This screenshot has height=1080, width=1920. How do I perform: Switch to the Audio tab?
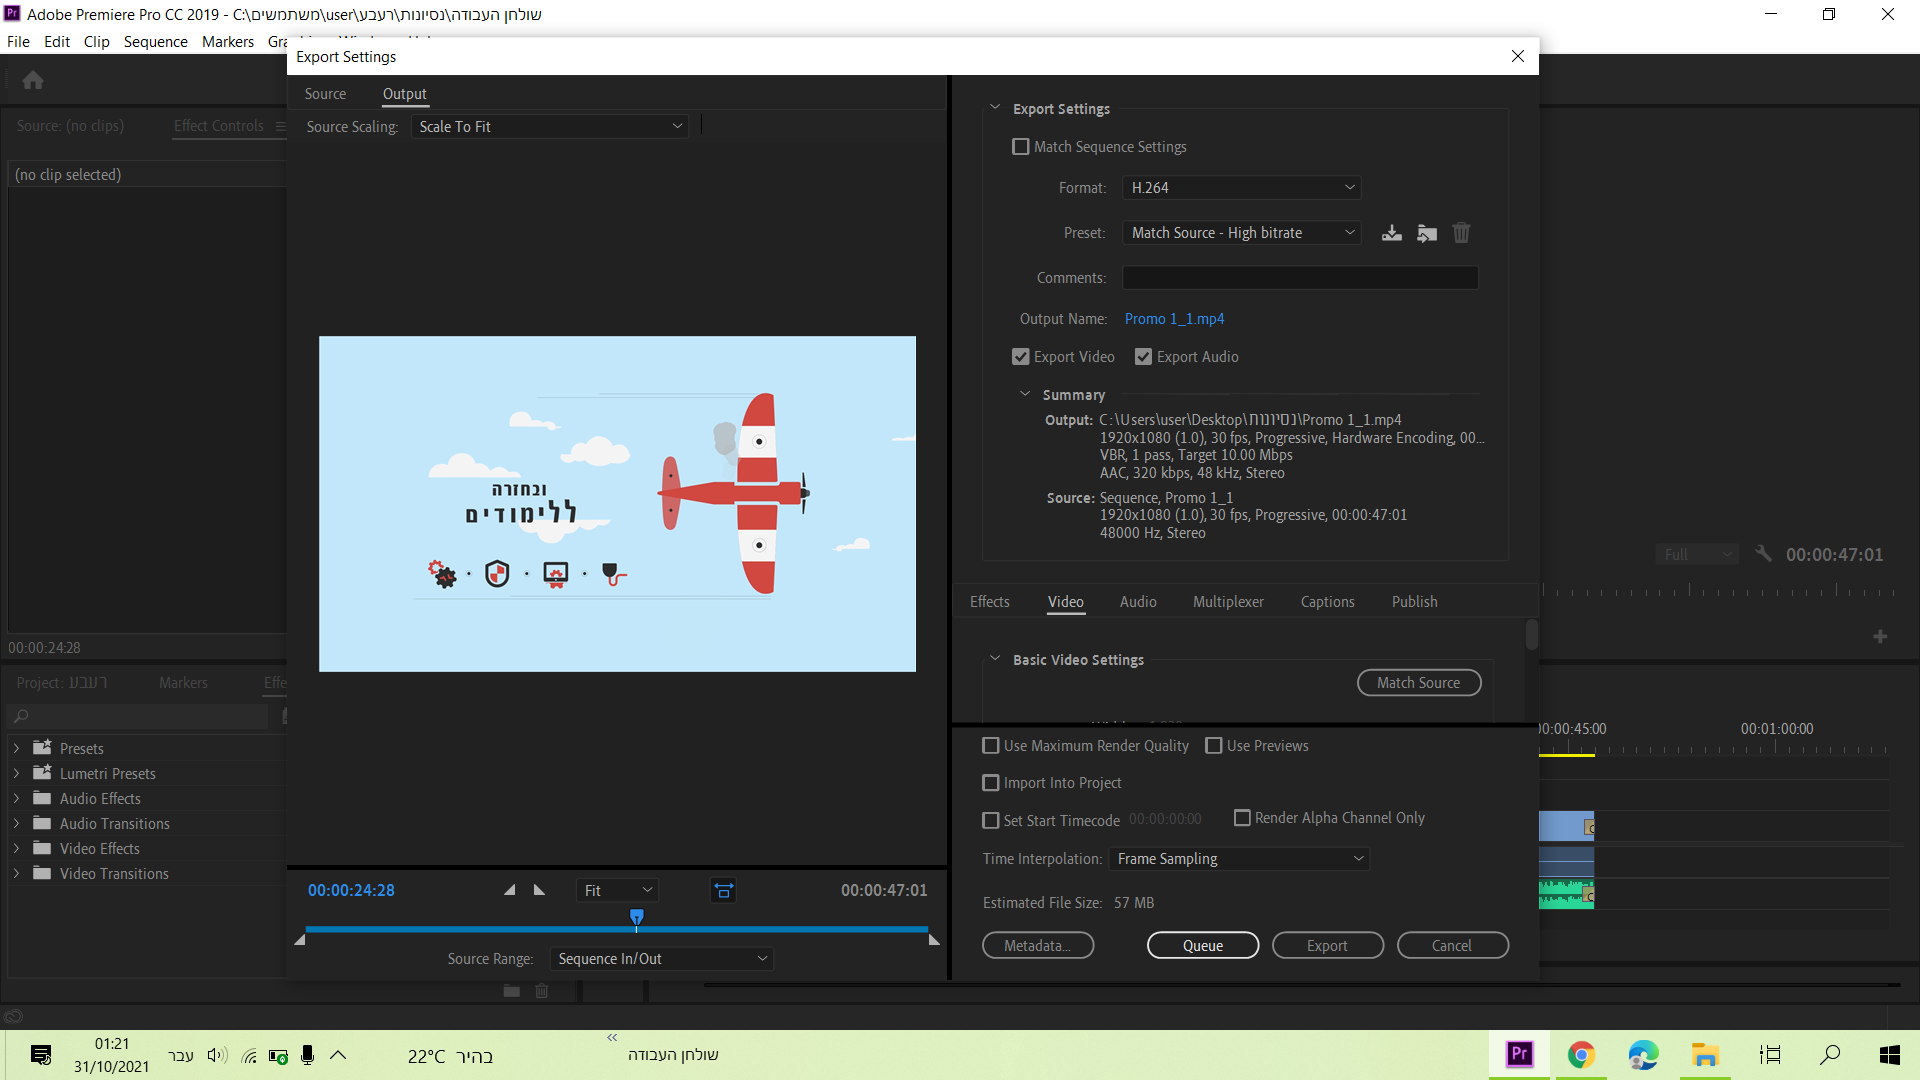(x=1138, y=602)
